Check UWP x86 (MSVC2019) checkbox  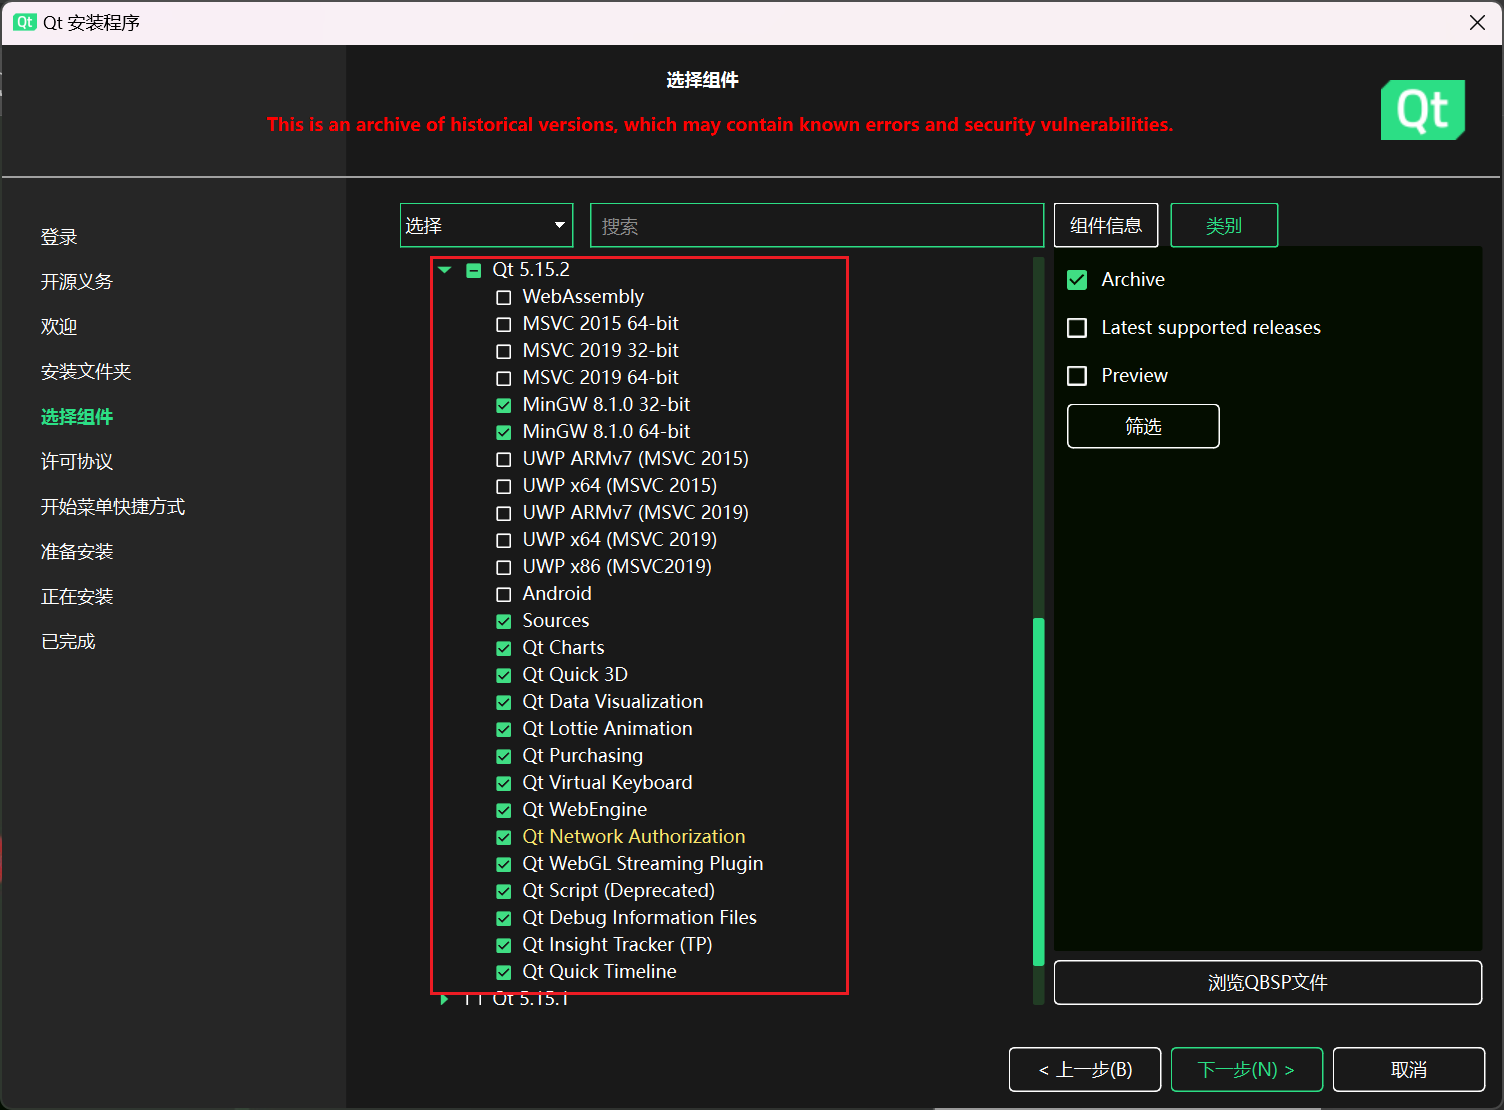[x=504, y=567]
